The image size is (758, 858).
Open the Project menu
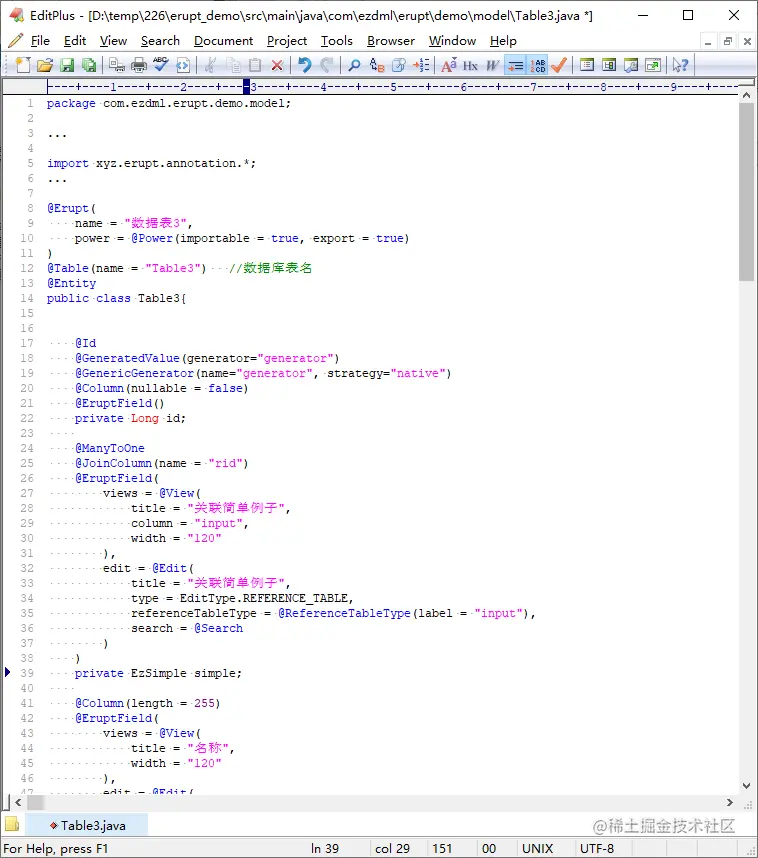(x=287, y=41)
